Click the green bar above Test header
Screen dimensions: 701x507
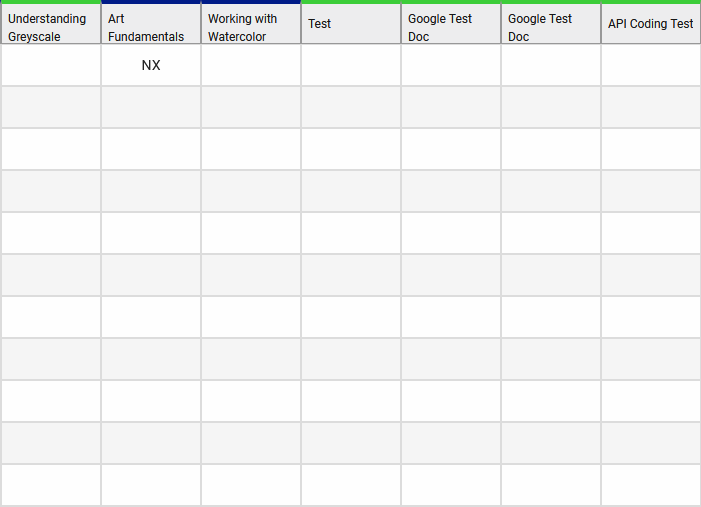click(x=351, y=2)
